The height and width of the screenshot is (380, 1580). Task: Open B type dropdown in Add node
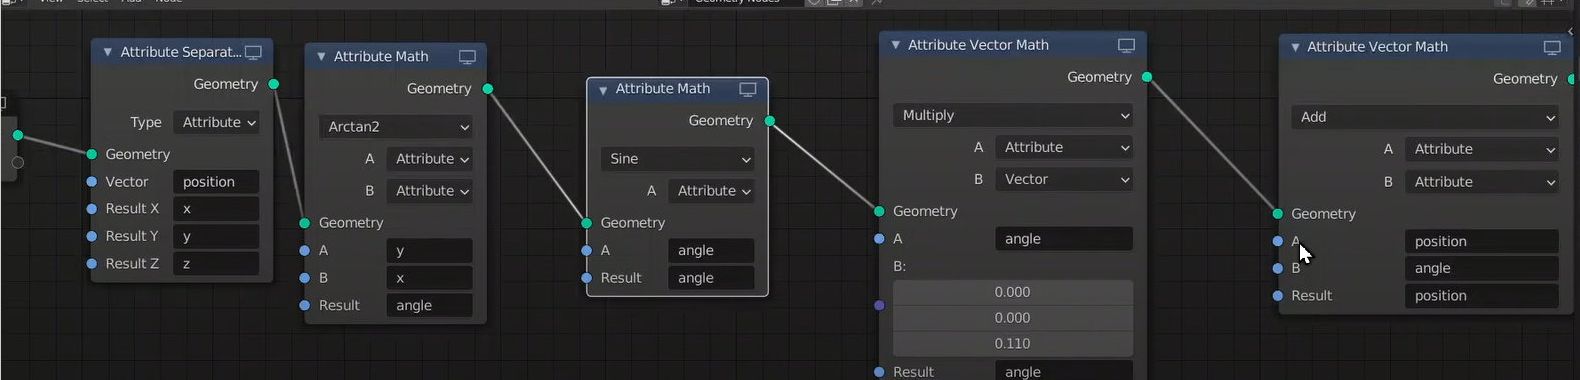click(x=1482, y=182)
